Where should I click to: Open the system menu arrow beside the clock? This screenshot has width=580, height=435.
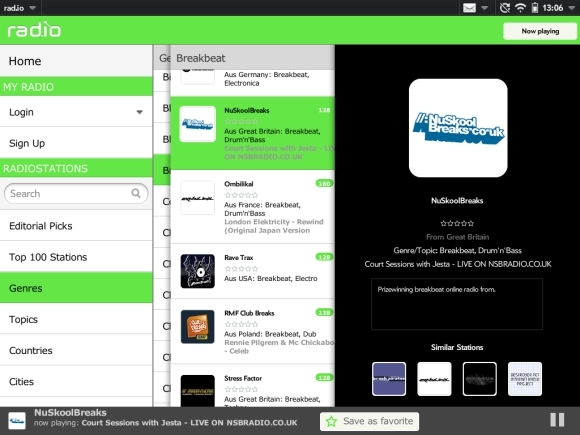point(571,8)
